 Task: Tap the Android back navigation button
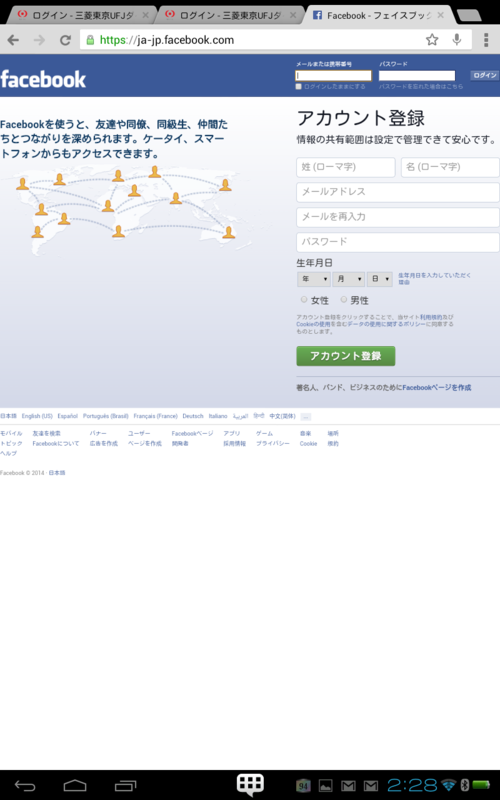25,786
